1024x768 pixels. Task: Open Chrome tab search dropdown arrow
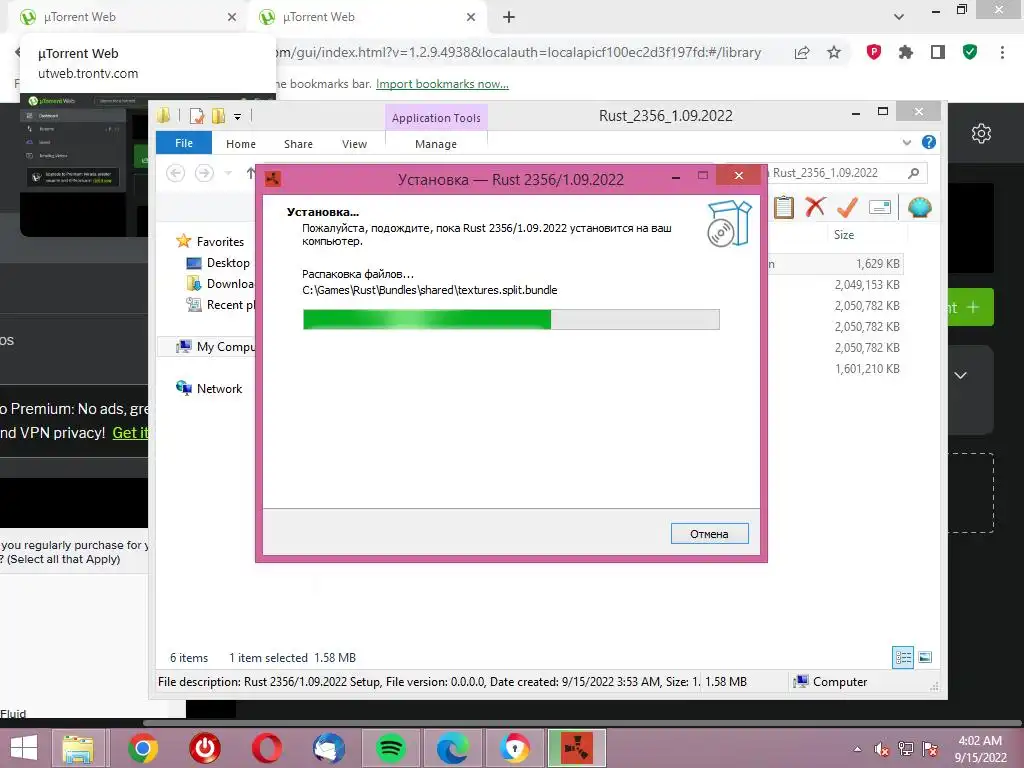tap(899, 17)
